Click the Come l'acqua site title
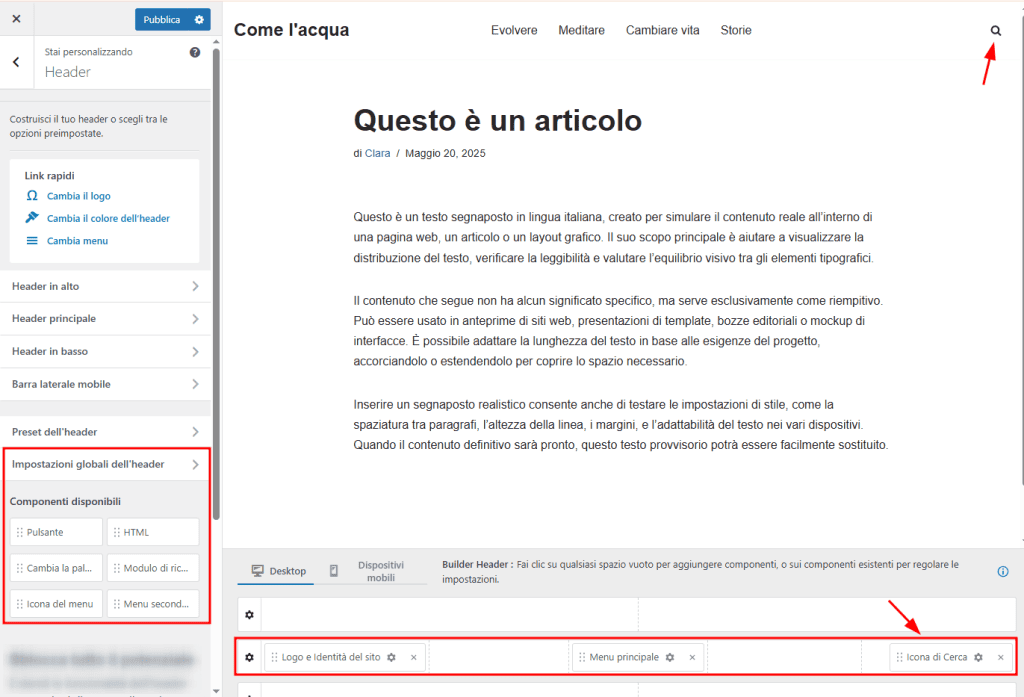This screenshot has height=697, width=1024. point(291,30)
